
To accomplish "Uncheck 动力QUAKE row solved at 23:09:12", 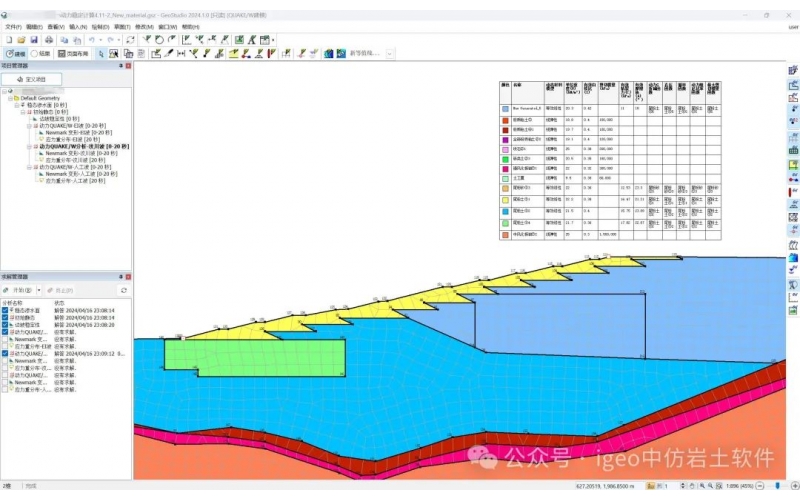I will pos(5,354).
